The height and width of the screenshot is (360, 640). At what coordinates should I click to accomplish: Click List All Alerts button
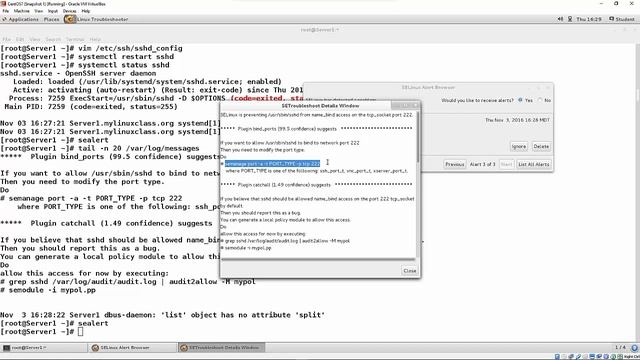pos(533,164)
